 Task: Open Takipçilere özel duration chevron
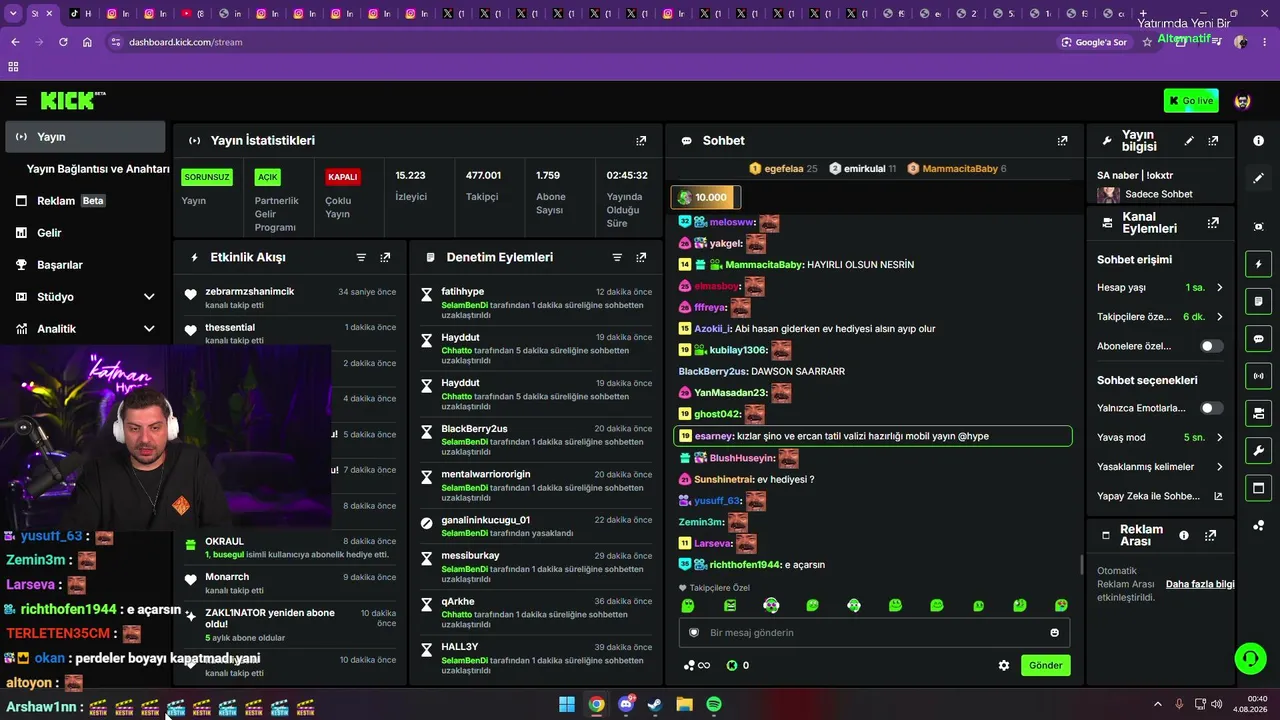pyautogui.click(x=1219, y=317)
